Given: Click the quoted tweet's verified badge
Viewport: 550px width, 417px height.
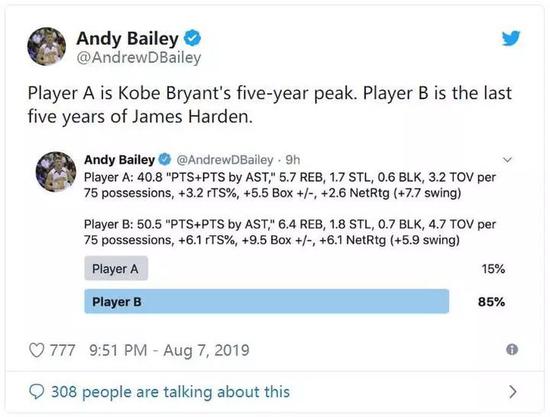Looking at the screenshot, I should [x=165, y=160].
